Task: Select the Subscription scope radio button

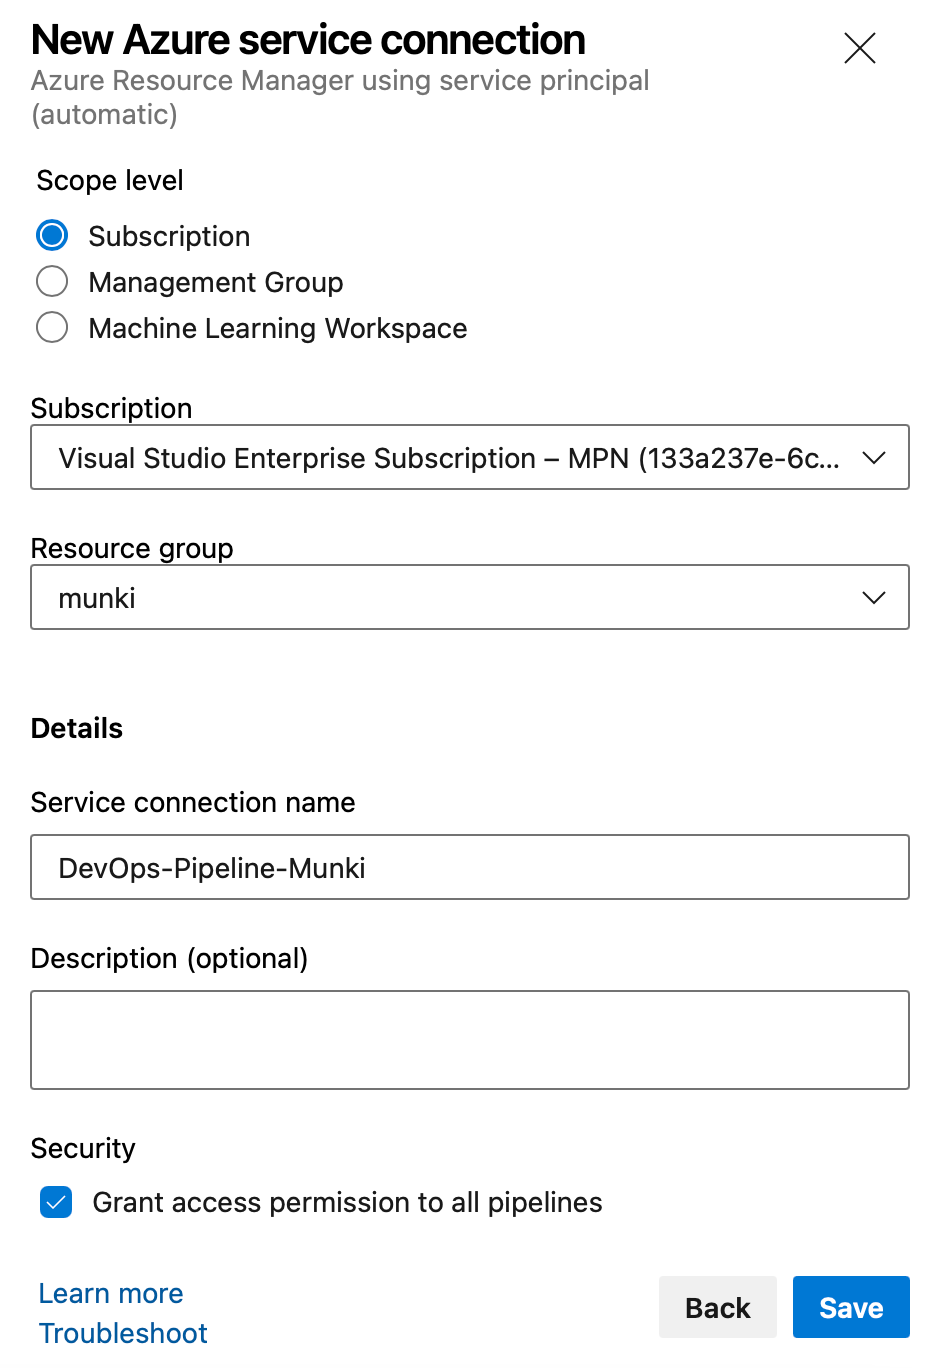Action: pos(52,236)
